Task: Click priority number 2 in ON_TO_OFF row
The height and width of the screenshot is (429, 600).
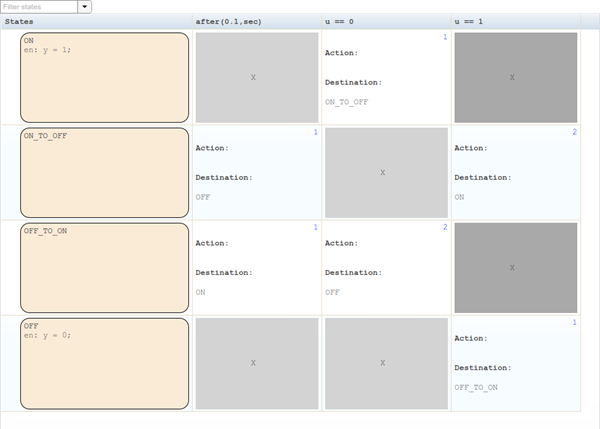Action: coord(574,132)
